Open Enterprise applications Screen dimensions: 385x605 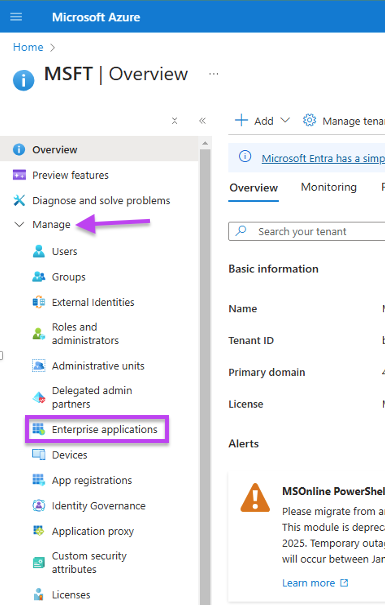tap(105, 429)
